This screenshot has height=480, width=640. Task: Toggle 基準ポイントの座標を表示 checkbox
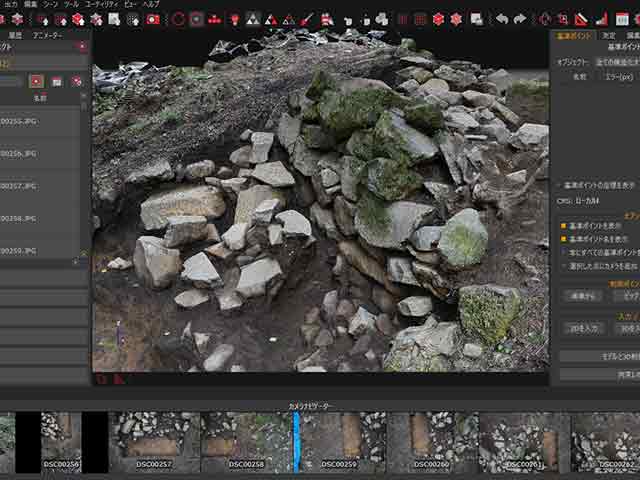click(x=558, y=186)
